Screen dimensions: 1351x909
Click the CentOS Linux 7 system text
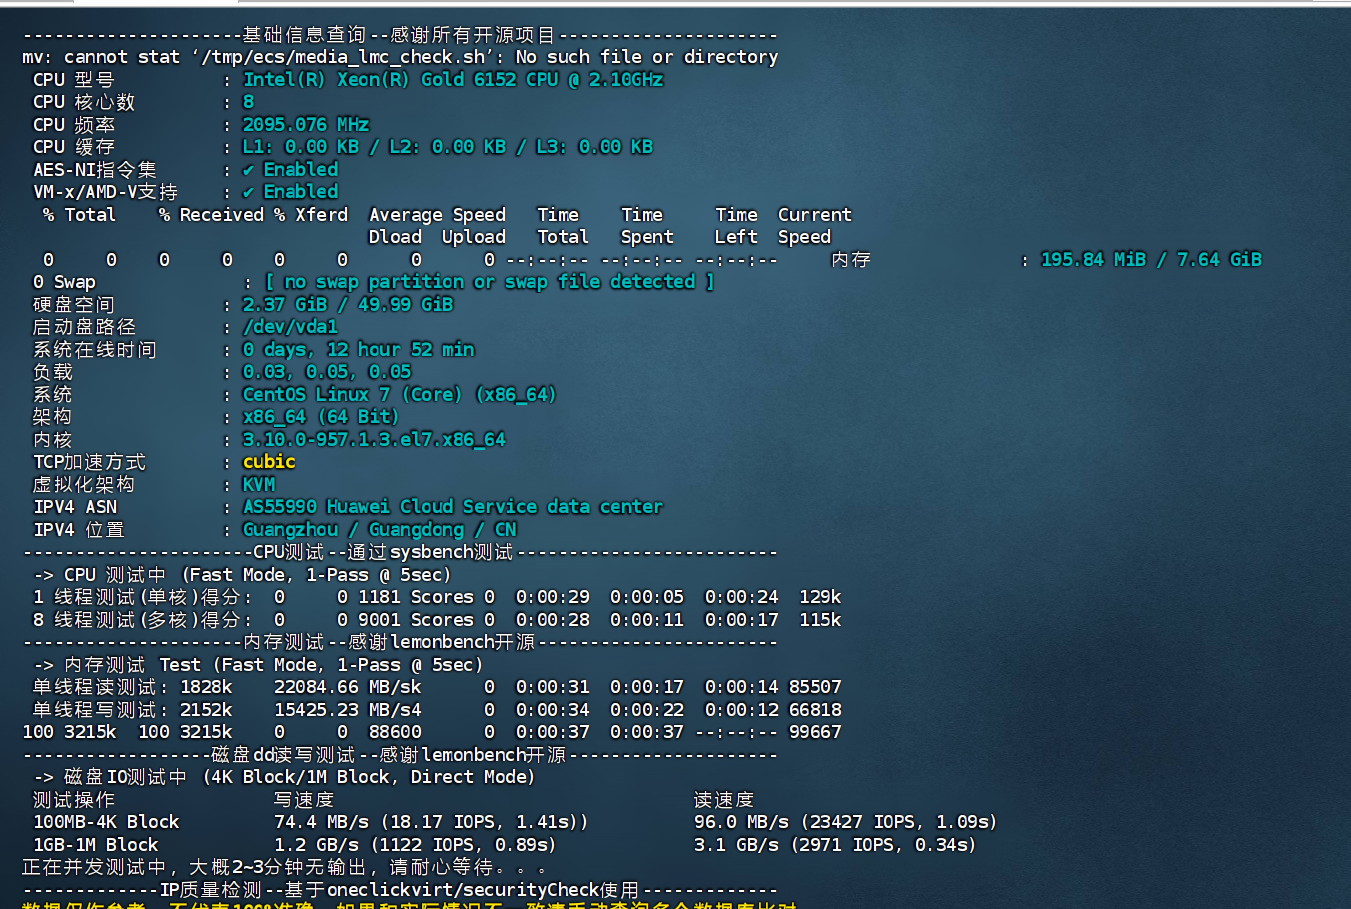(x=398, y=395)
